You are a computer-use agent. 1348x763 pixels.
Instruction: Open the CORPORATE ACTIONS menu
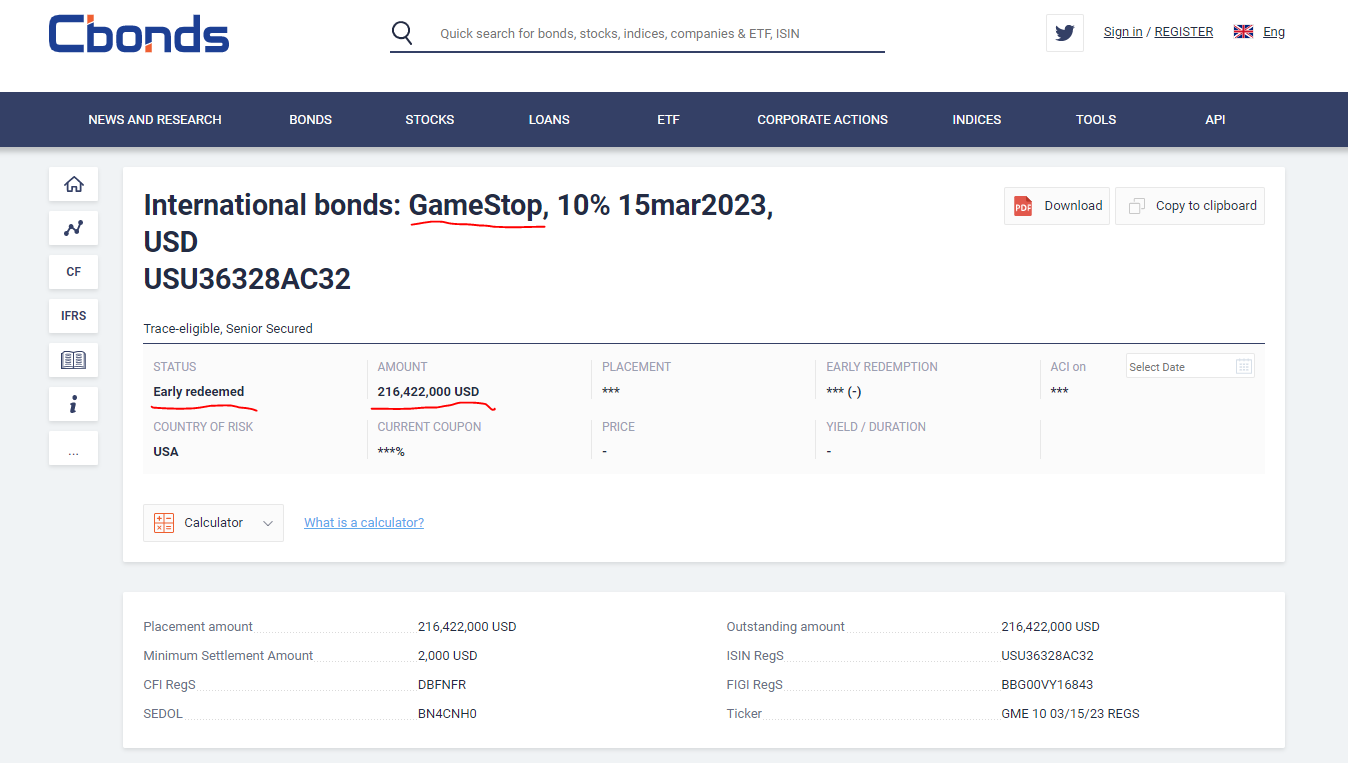822,120
